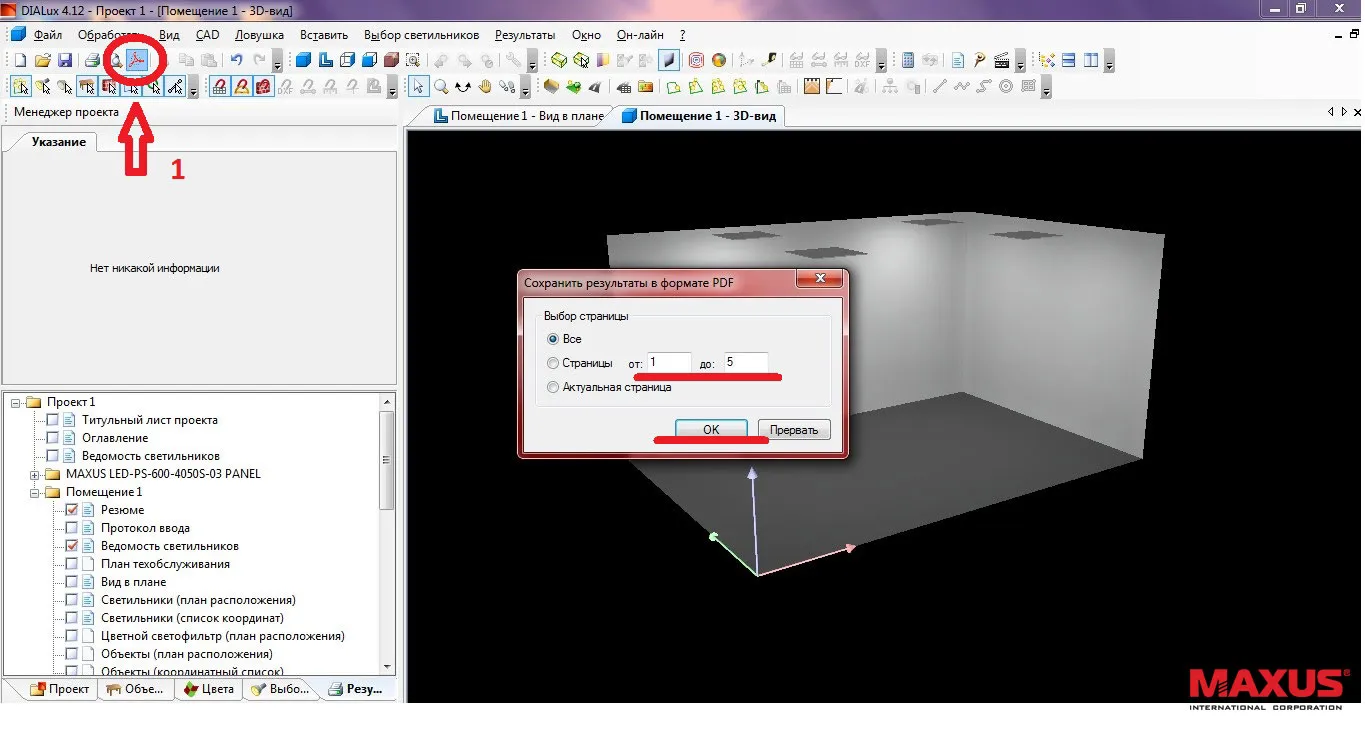Click the New project icon
The height and width of the screenshot is (730, 1365).
tap(19, 61)
